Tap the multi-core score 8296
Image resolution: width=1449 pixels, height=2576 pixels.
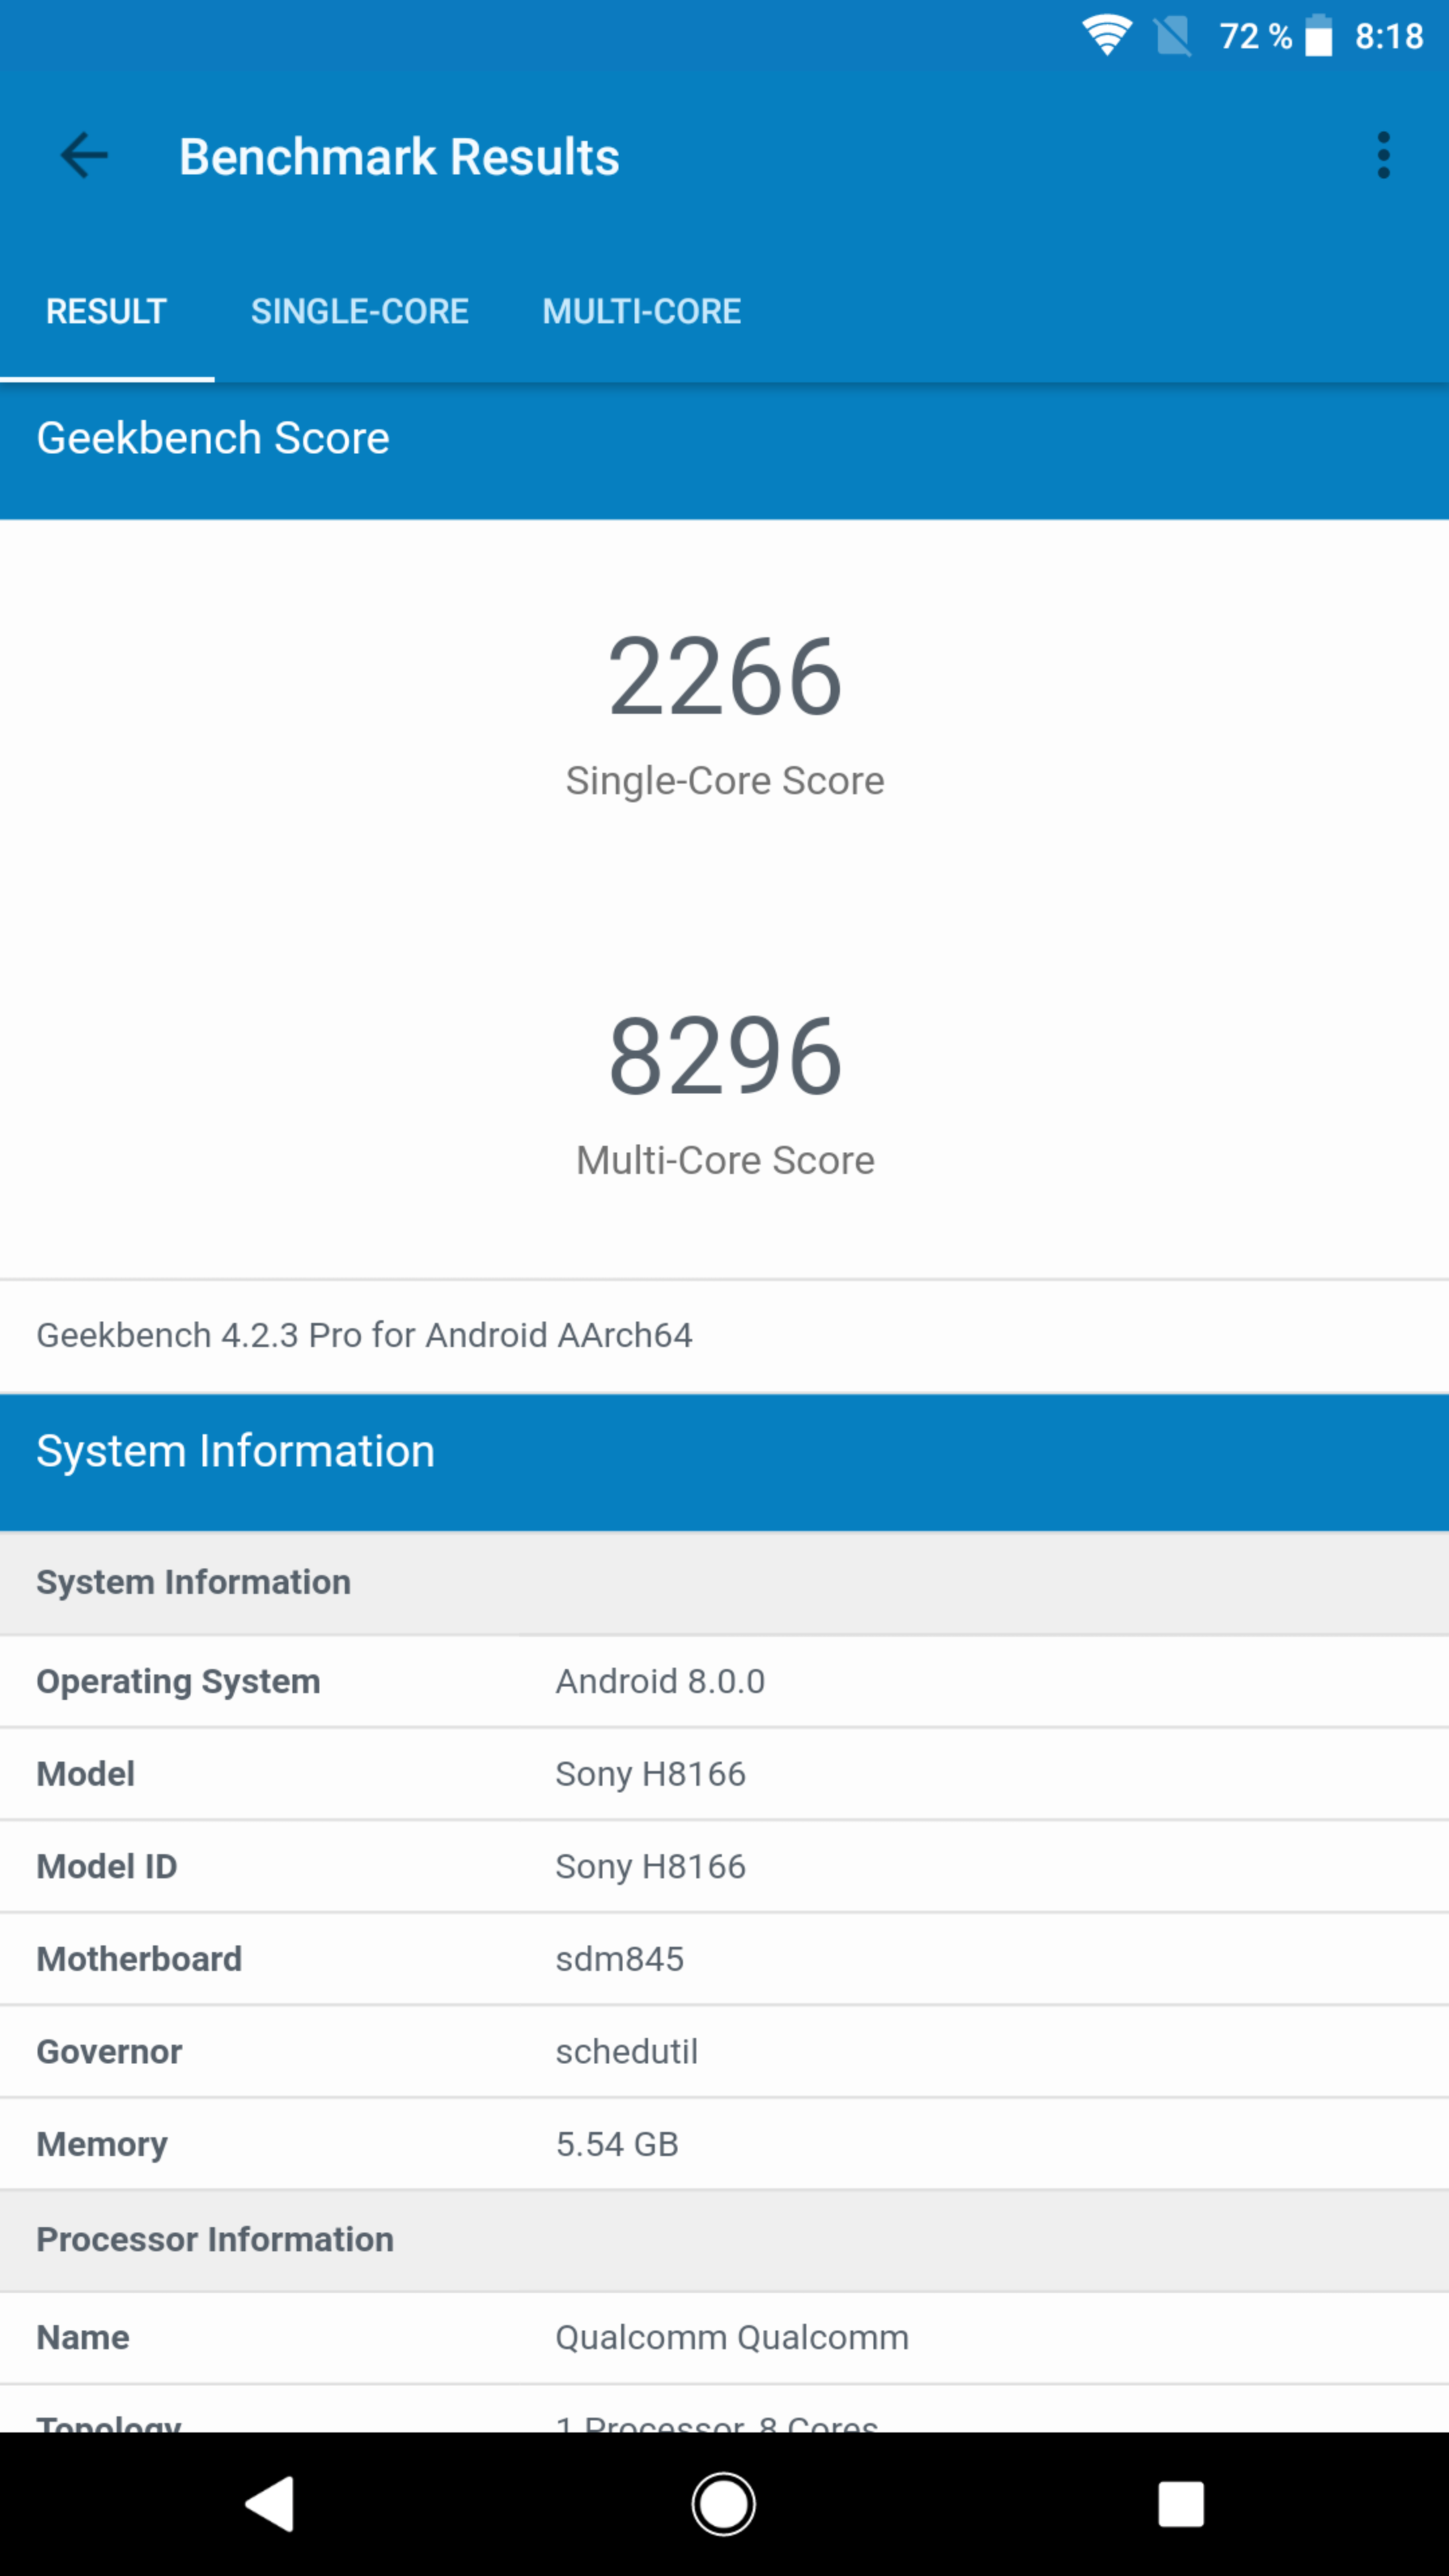(x=725, y=1056)
